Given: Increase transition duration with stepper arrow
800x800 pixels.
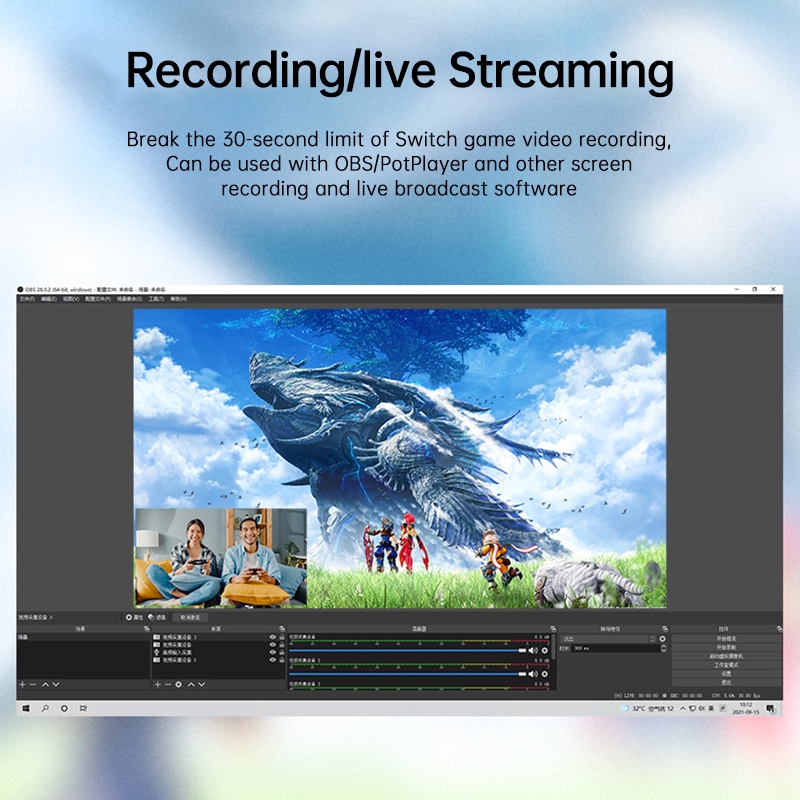Looking at the screenshot, I should [x=663, y=646].
